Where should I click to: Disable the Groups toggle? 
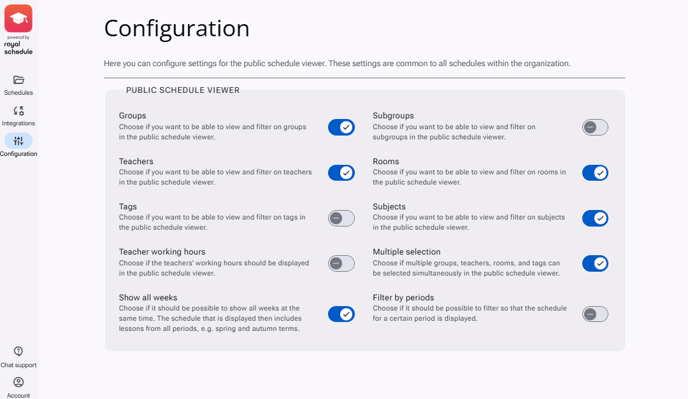341,127
